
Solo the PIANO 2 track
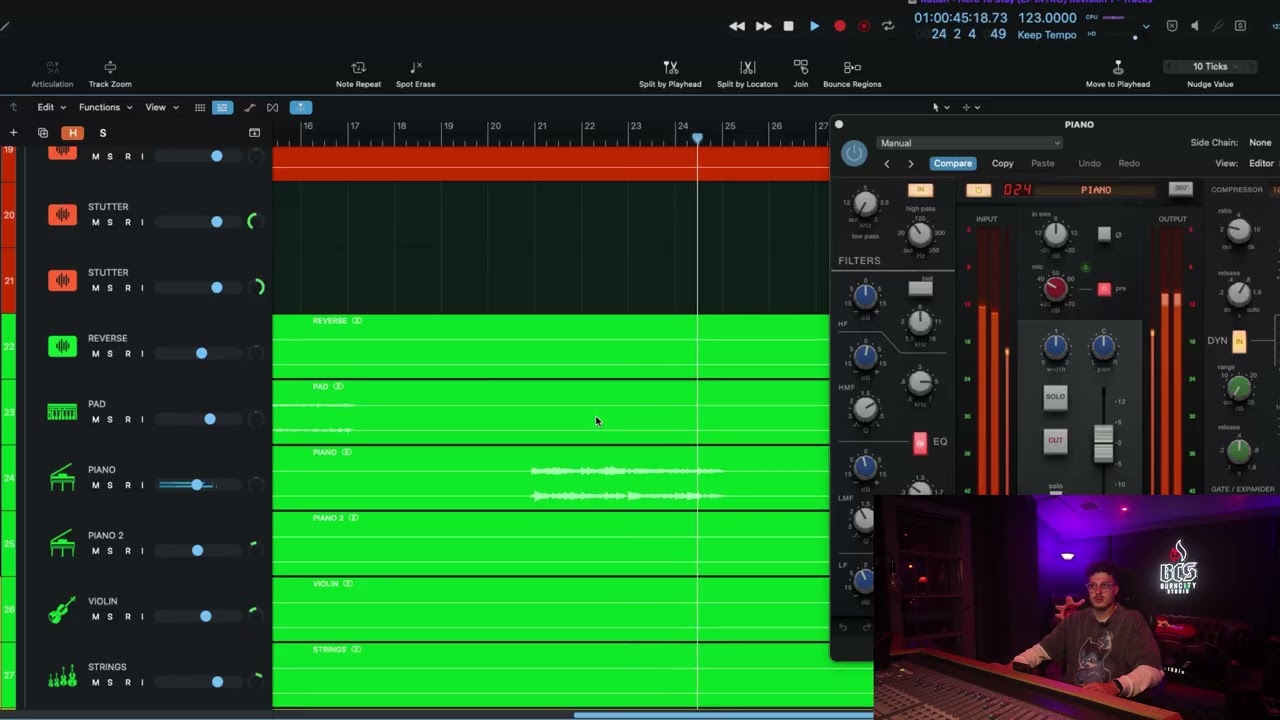point(110,551)
